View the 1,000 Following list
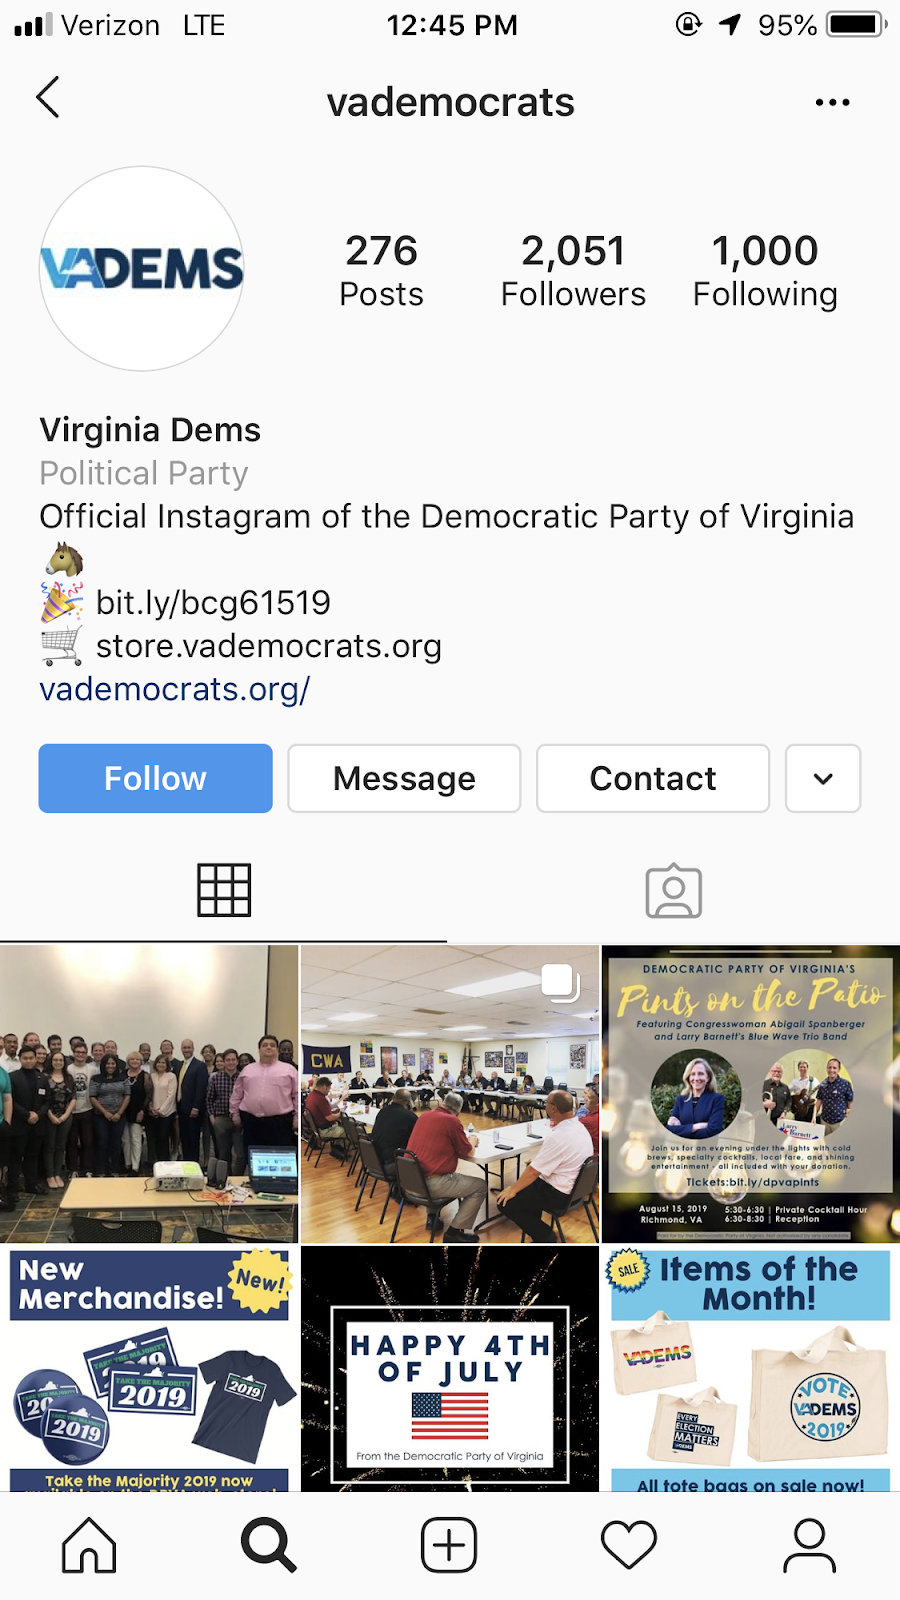 tap(765, 270)
